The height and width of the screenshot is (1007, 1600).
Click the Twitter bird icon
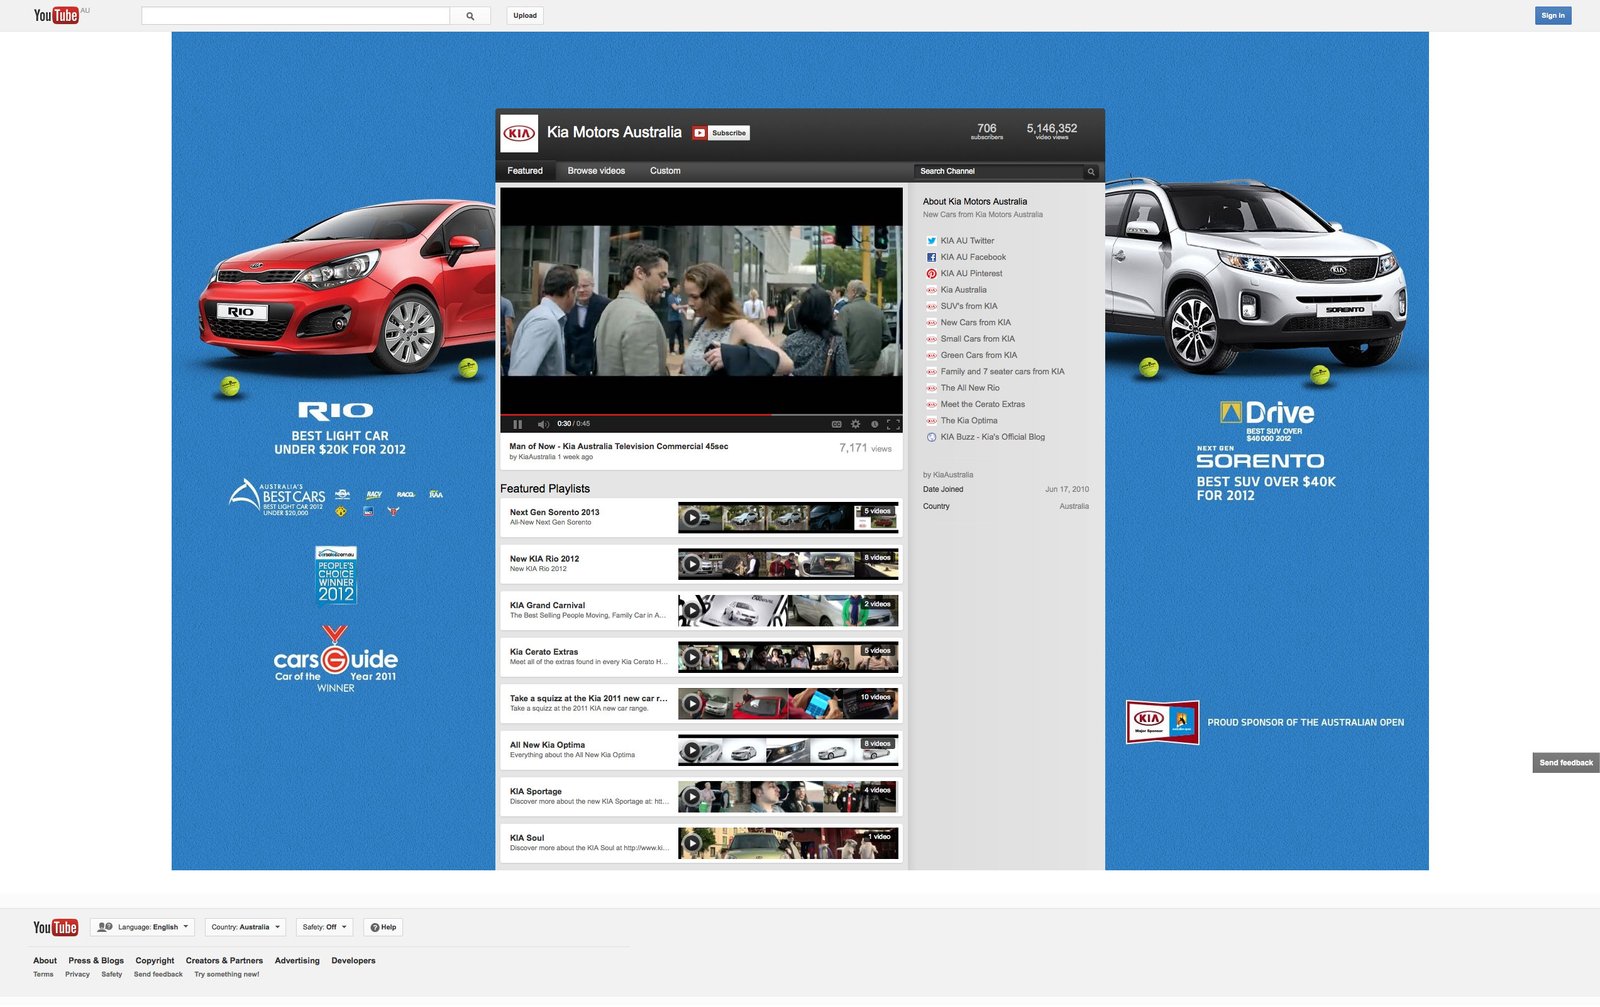point(931,241)
